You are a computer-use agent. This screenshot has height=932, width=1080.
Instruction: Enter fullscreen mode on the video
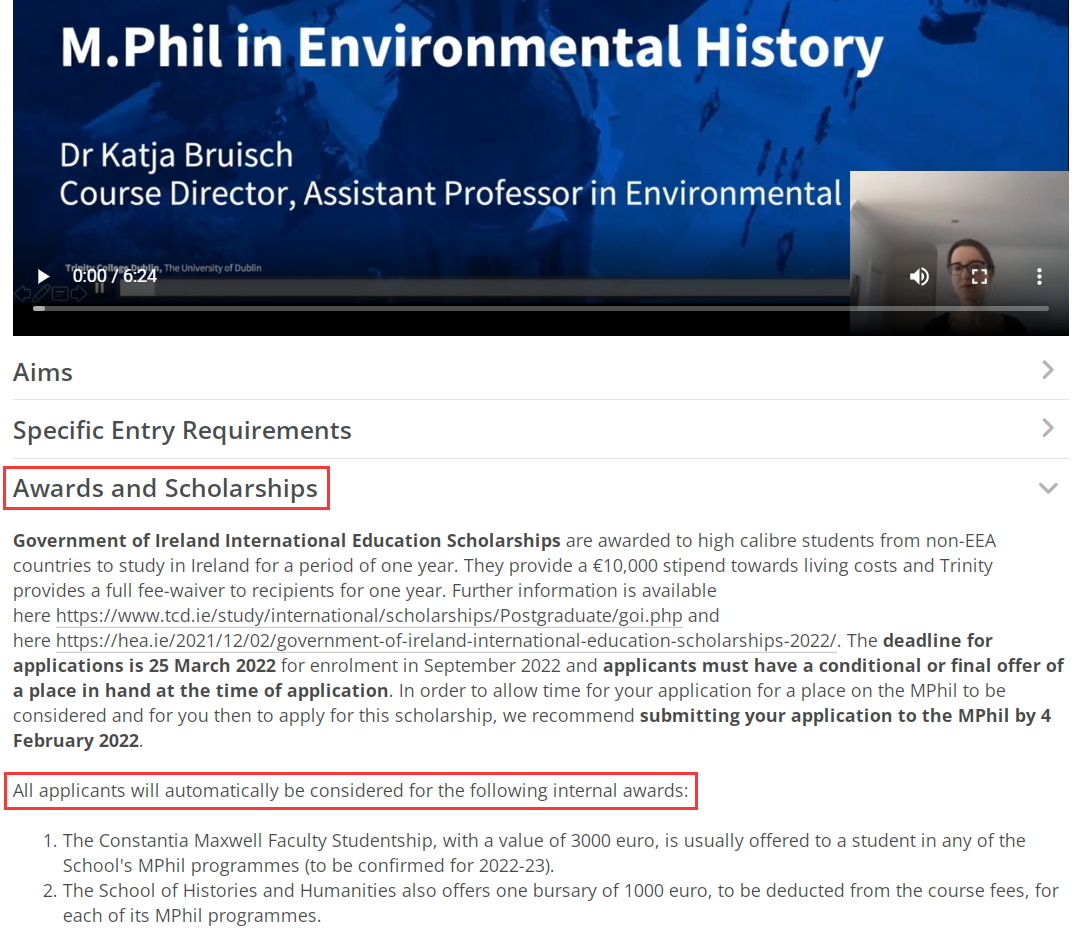coord(979,276)
